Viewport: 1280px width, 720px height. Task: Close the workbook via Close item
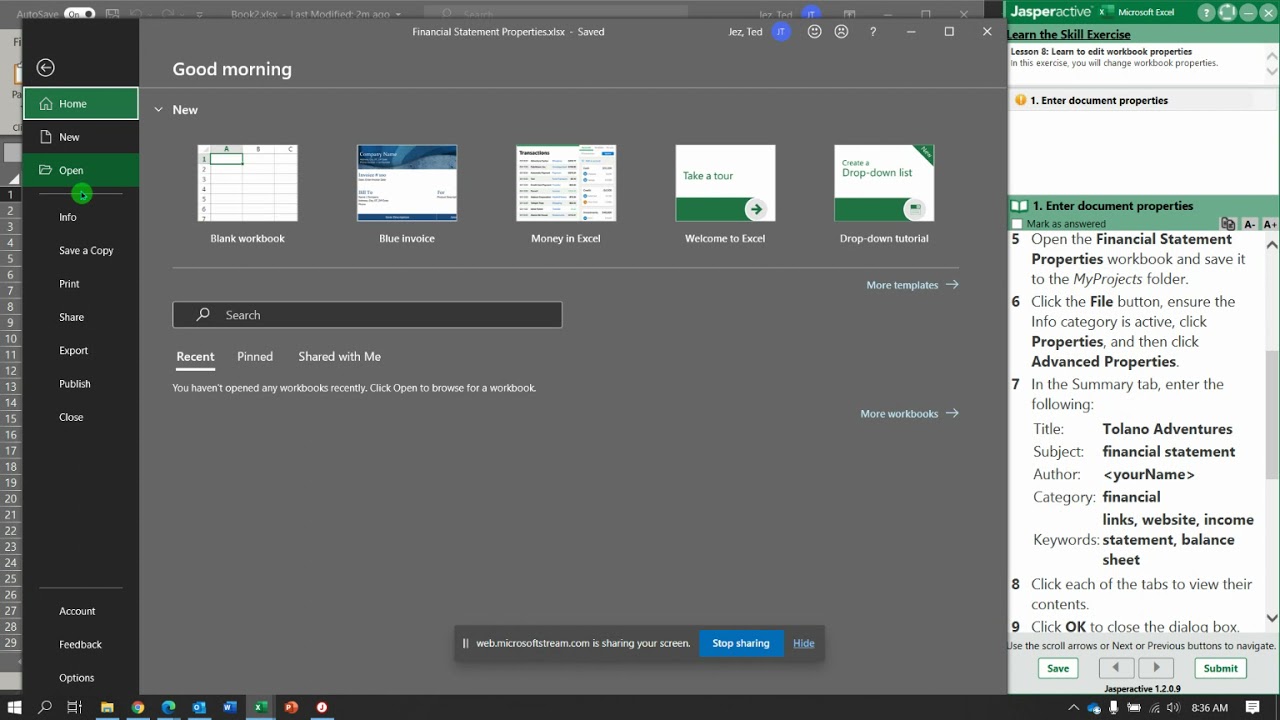pos(81,417)
